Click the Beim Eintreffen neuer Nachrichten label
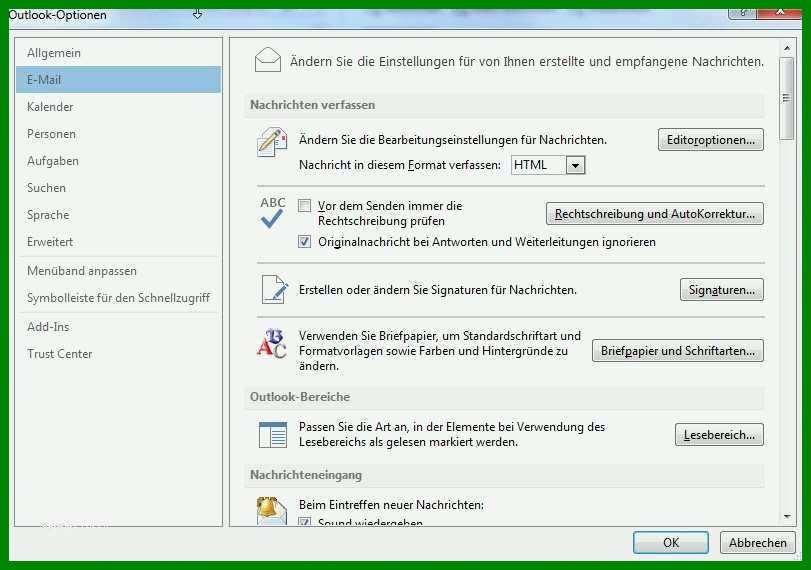The width and height of the screenshot is (811, 570). point(391,504)
